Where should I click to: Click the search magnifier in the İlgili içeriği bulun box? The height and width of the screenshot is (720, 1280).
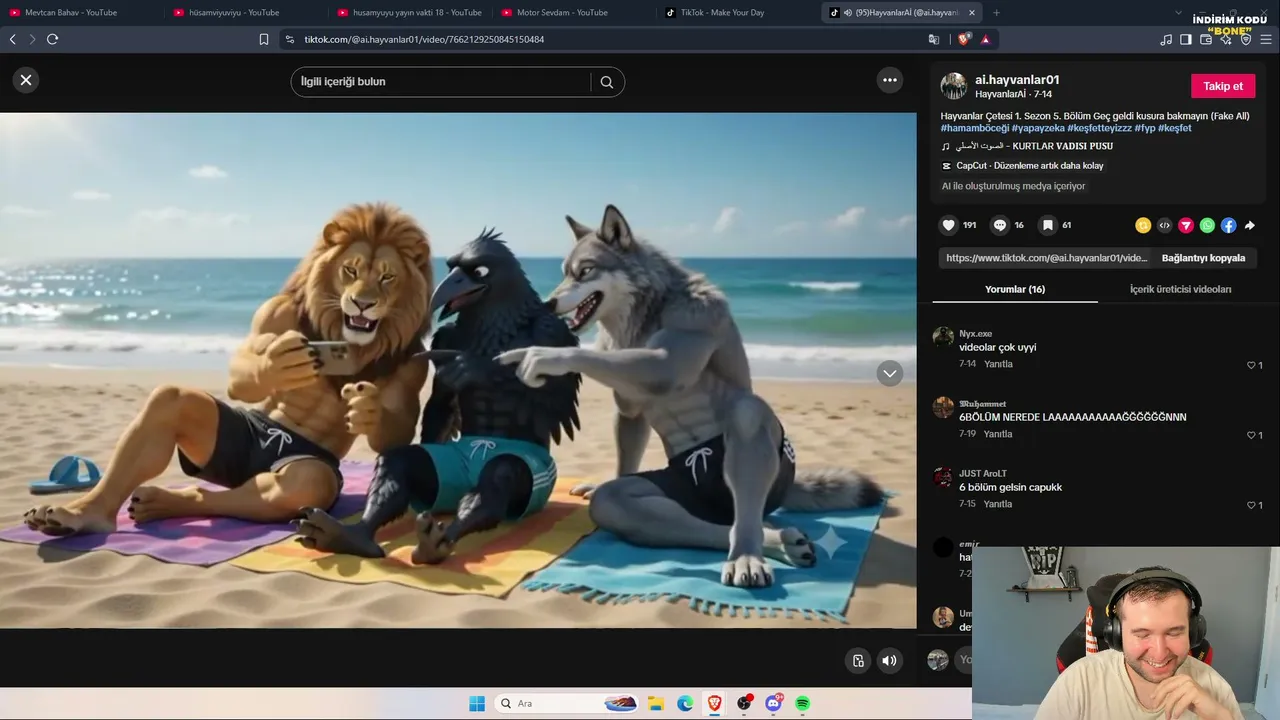pyautogui.click(x=606, y=82)
